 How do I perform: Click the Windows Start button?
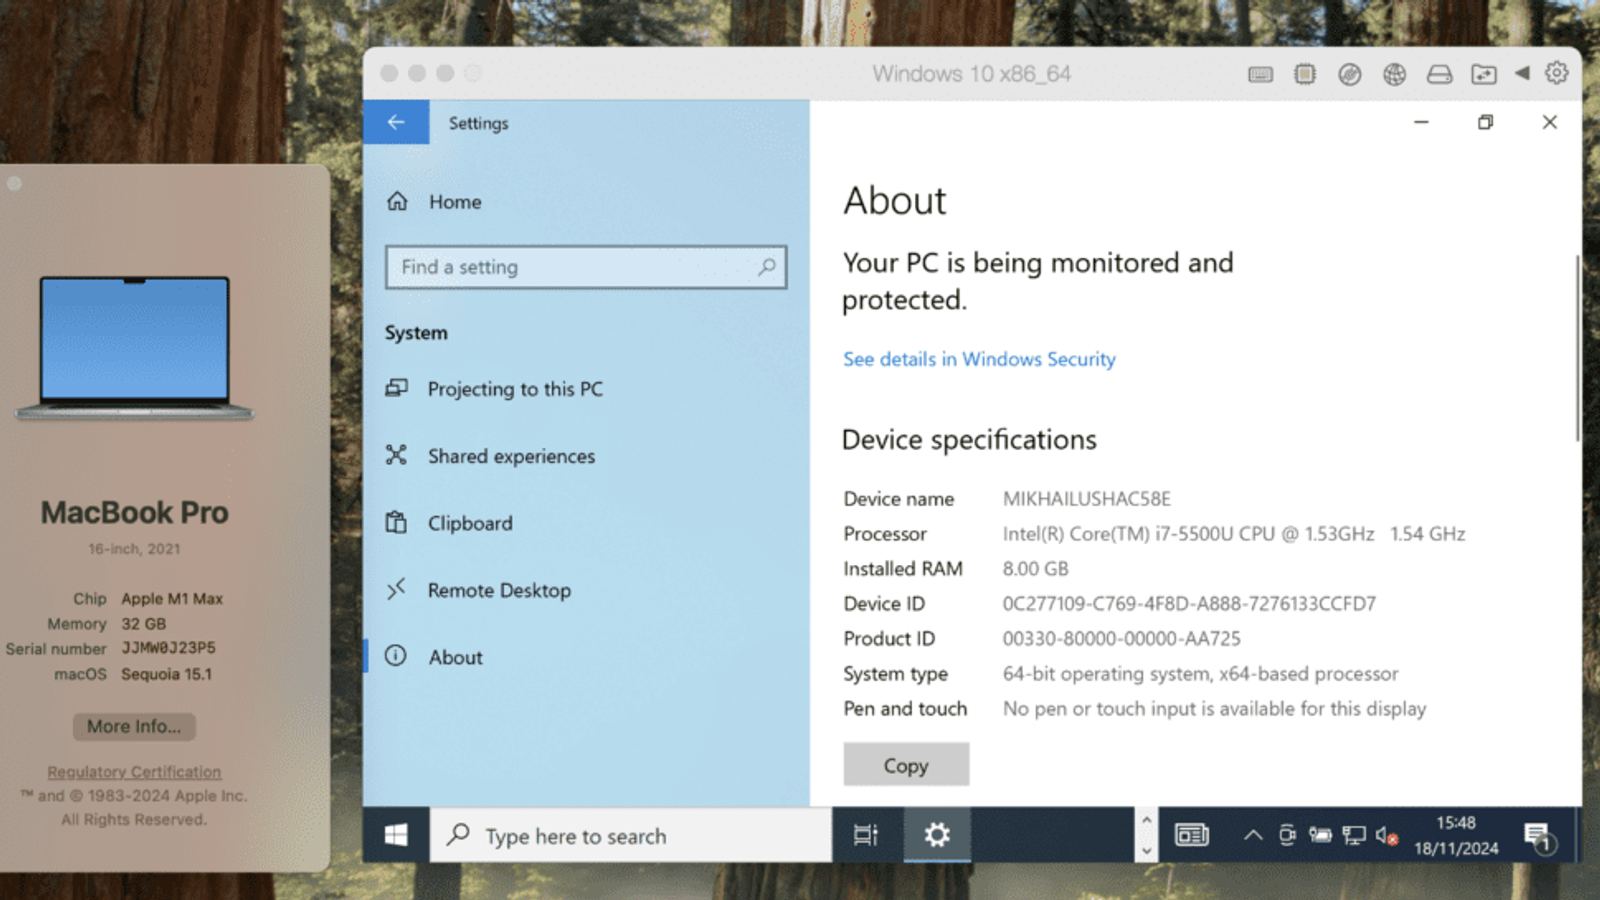click(x=396, y=835)
